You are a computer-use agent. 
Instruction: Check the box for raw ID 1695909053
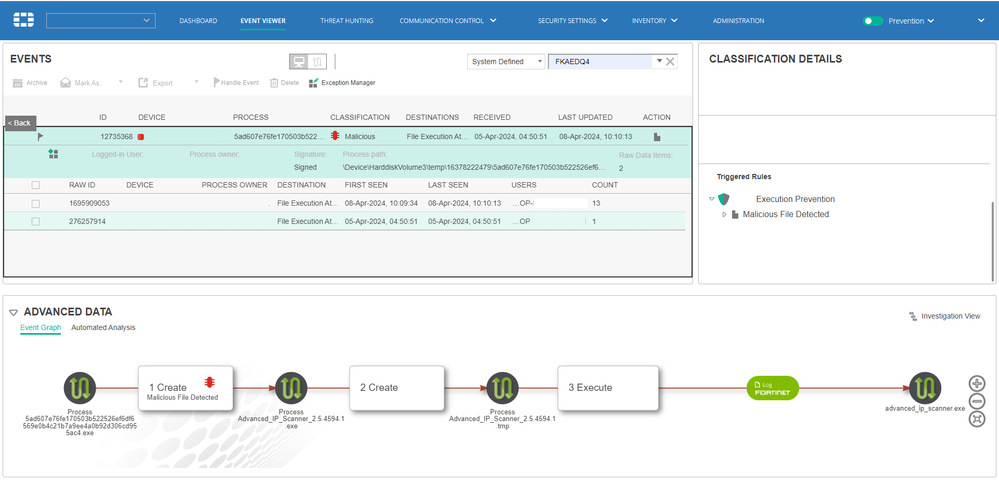tap(36, 203)
